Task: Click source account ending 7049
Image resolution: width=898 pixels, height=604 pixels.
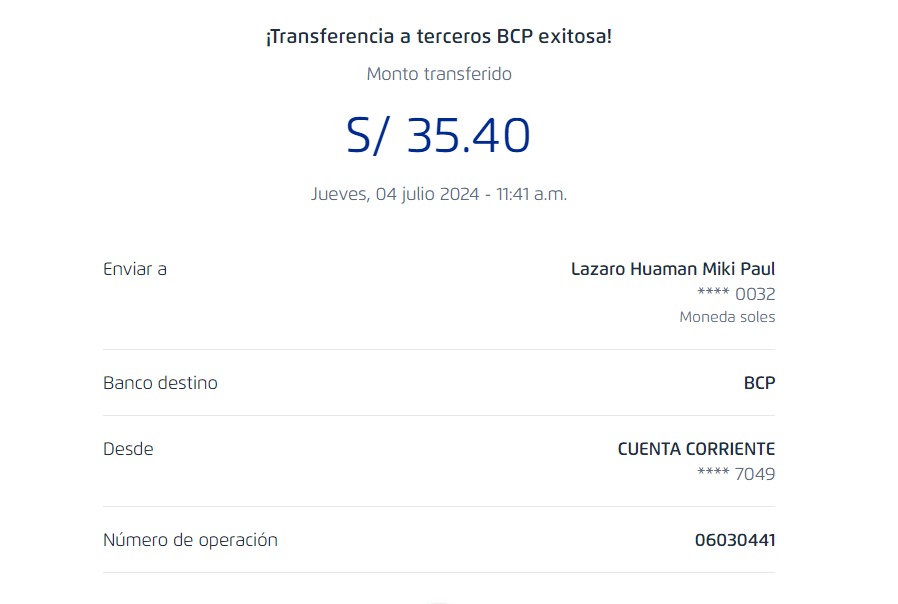Action: [x=735, y=474]
